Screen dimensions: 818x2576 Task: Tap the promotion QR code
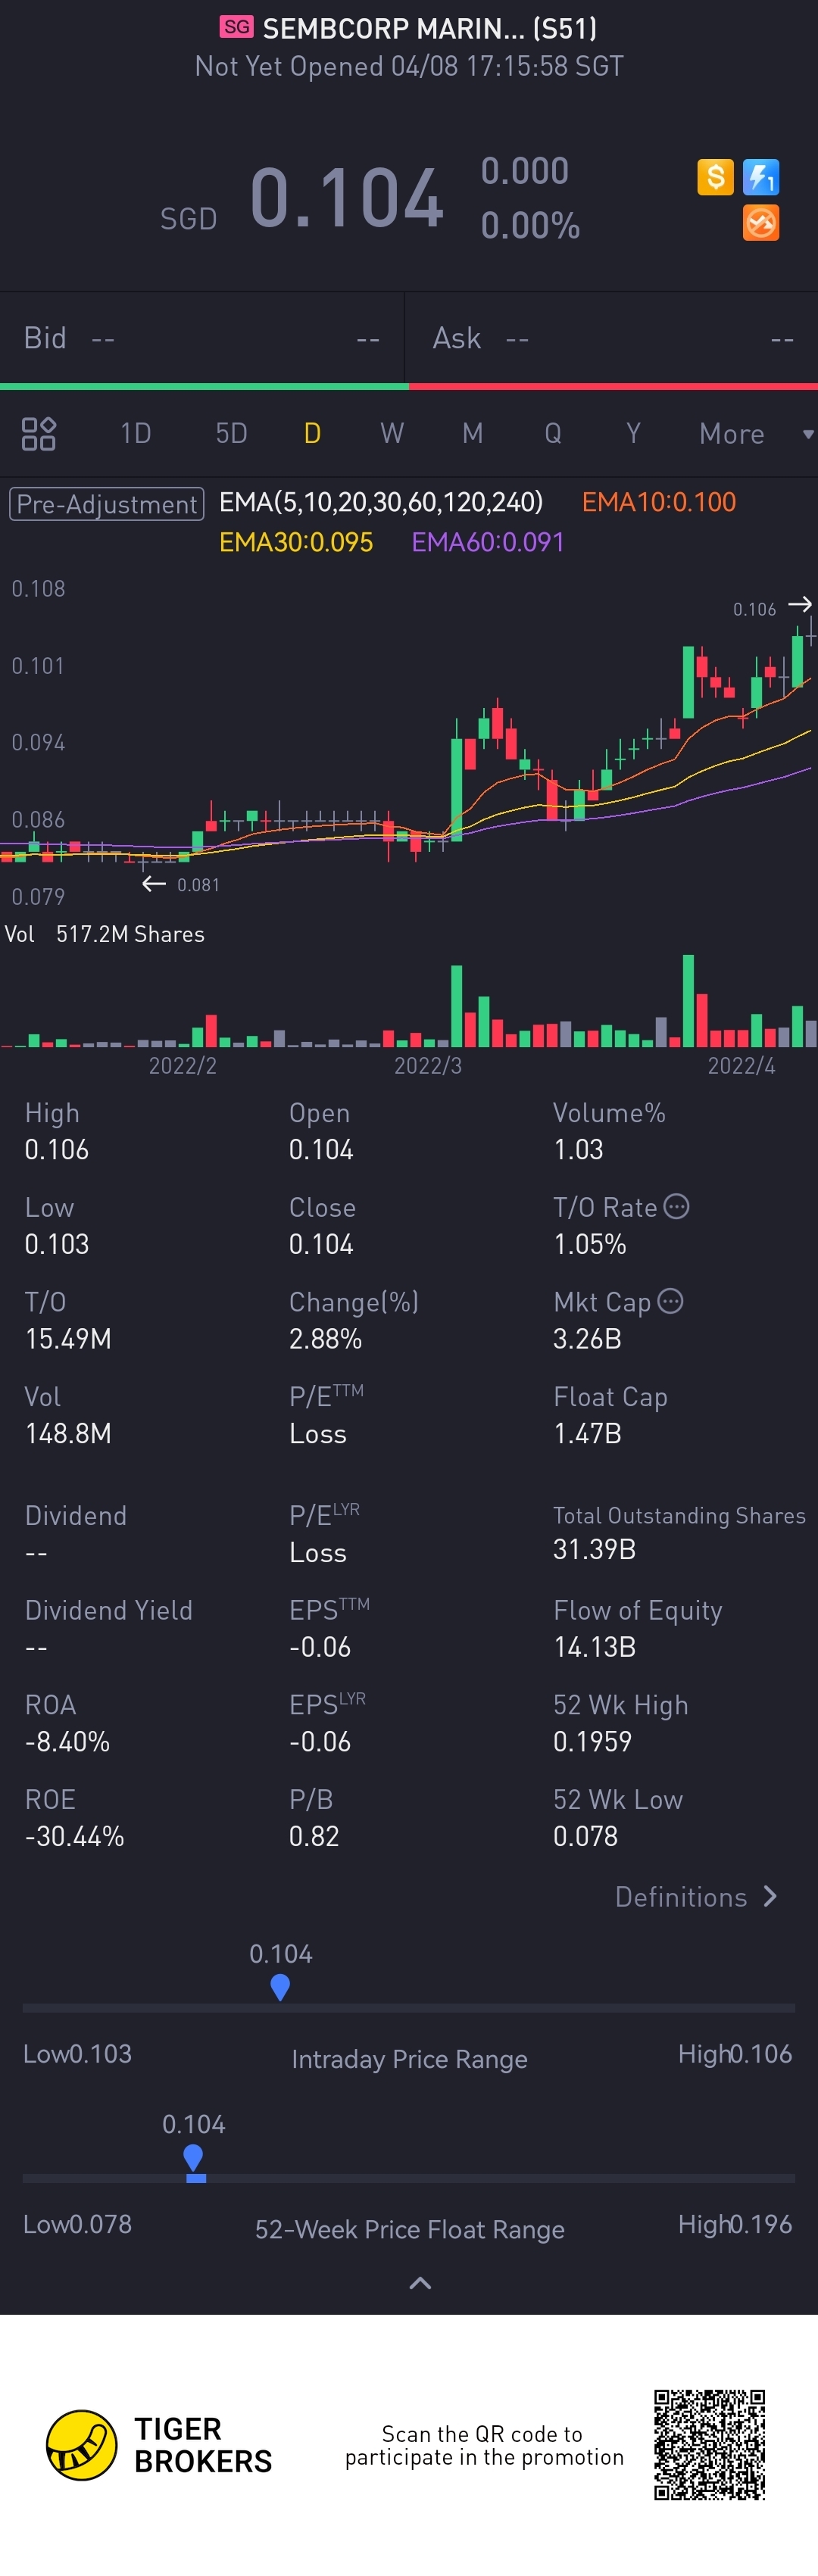[x=709, y=2445]
